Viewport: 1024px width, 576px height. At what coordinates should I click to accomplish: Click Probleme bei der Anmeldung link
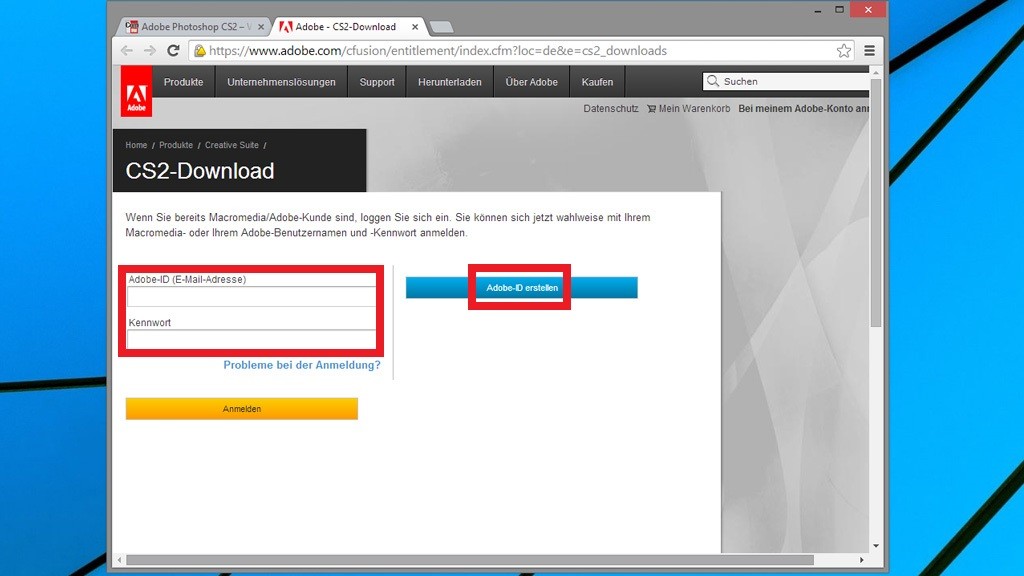coord(302,365)
